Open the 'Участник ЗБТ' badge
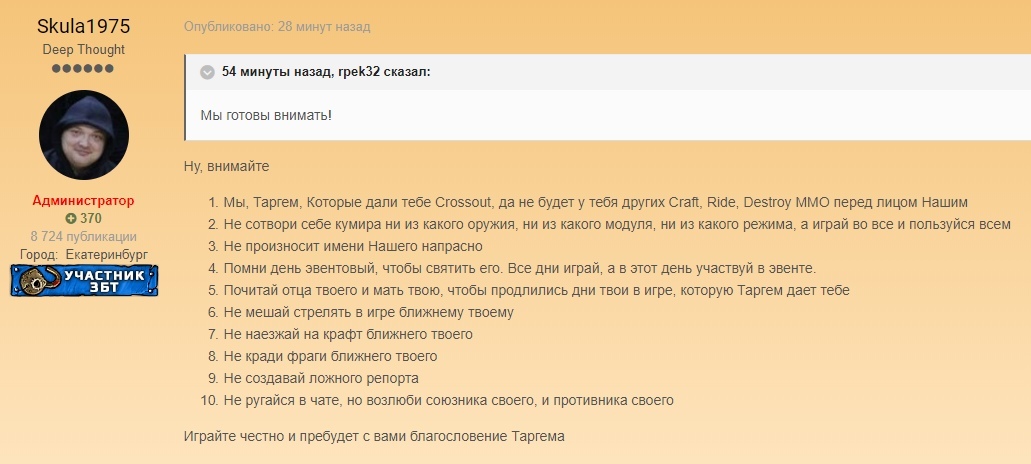This screenshot has width=1031, height=464. click(84, 280)
